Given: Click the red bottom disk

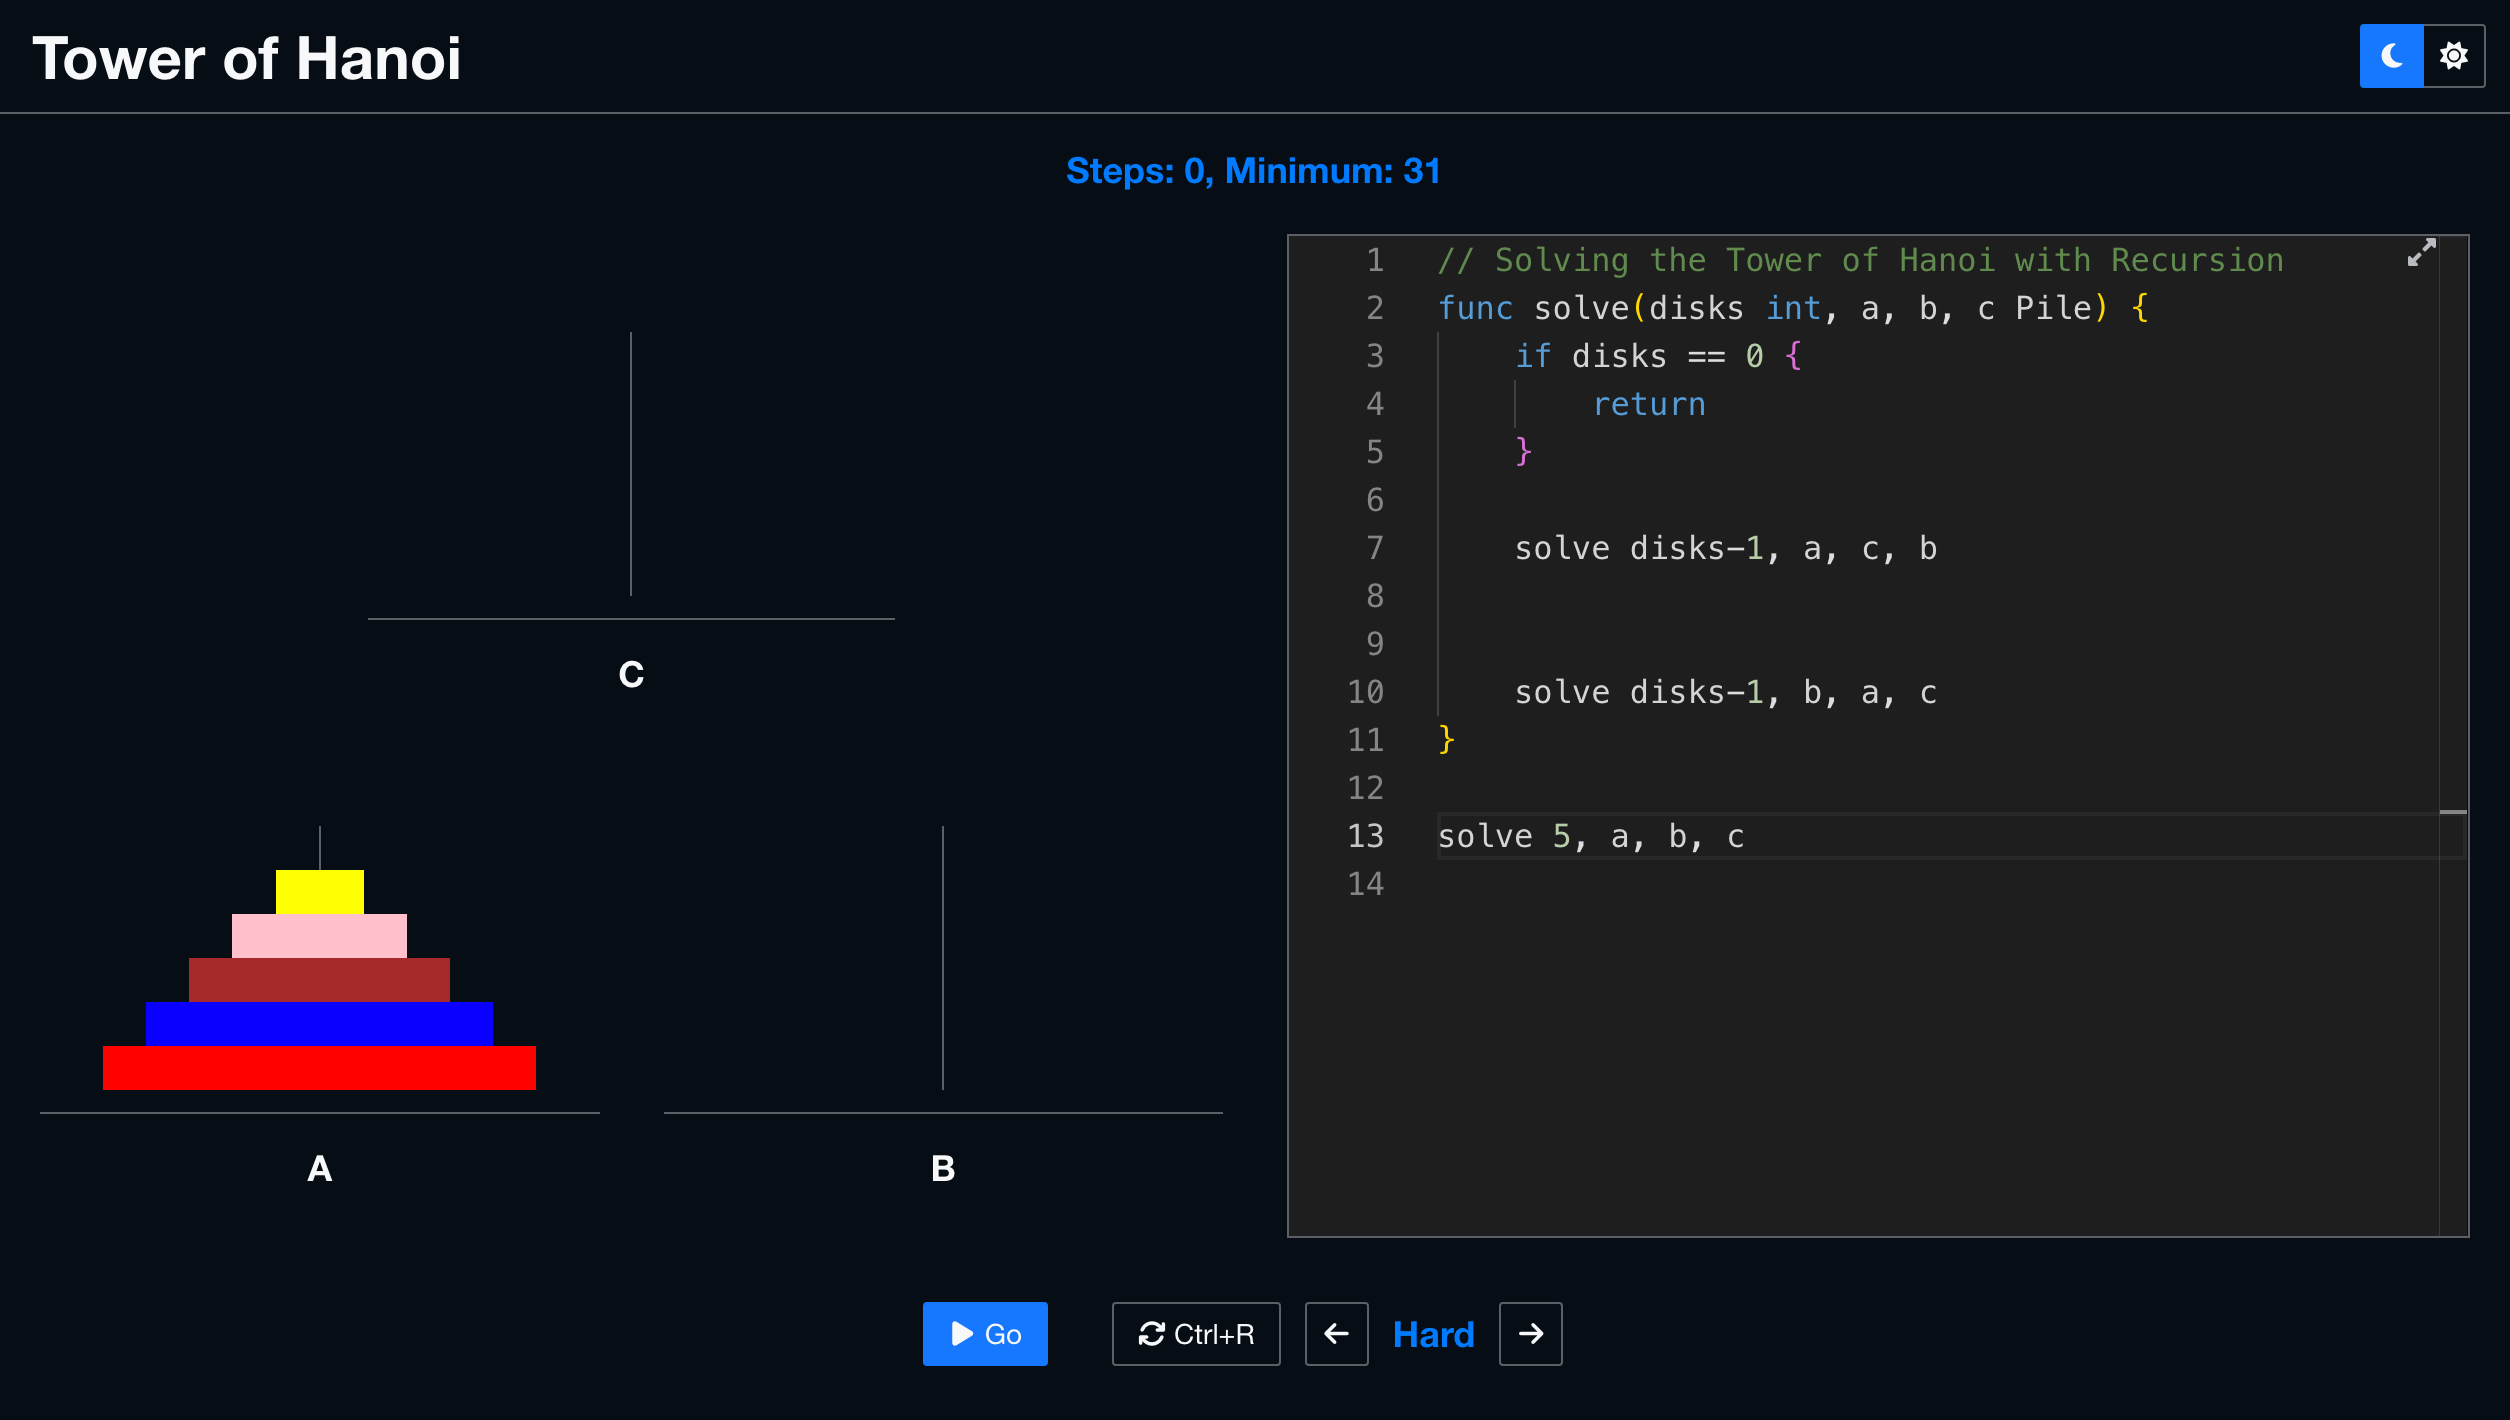Looking at the screenshot, I should (x=320, y=1068).
